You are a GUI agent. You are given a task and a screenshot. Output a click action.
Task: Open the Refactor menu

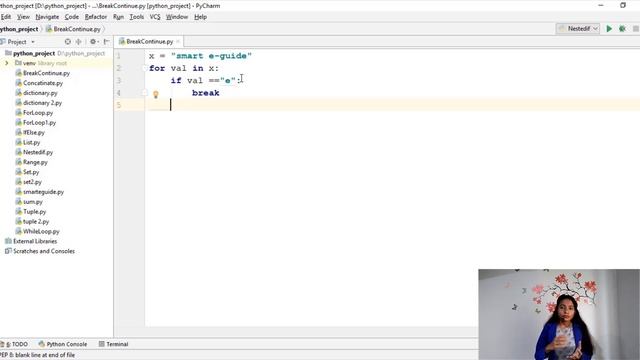click(96, 17)
